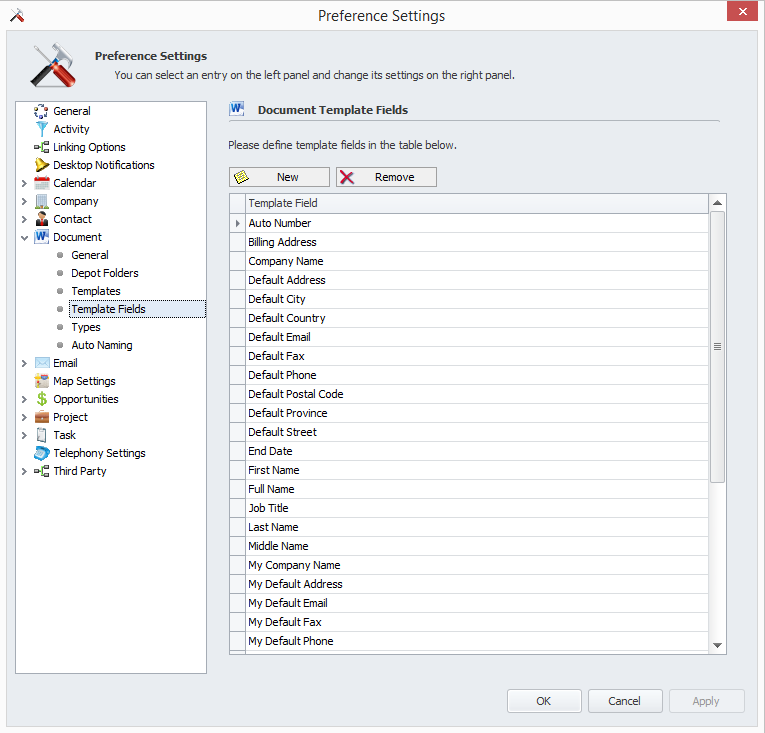Expand the Company tree node
This screenshot has width=765, height=733.
click(x=24, y=201)
